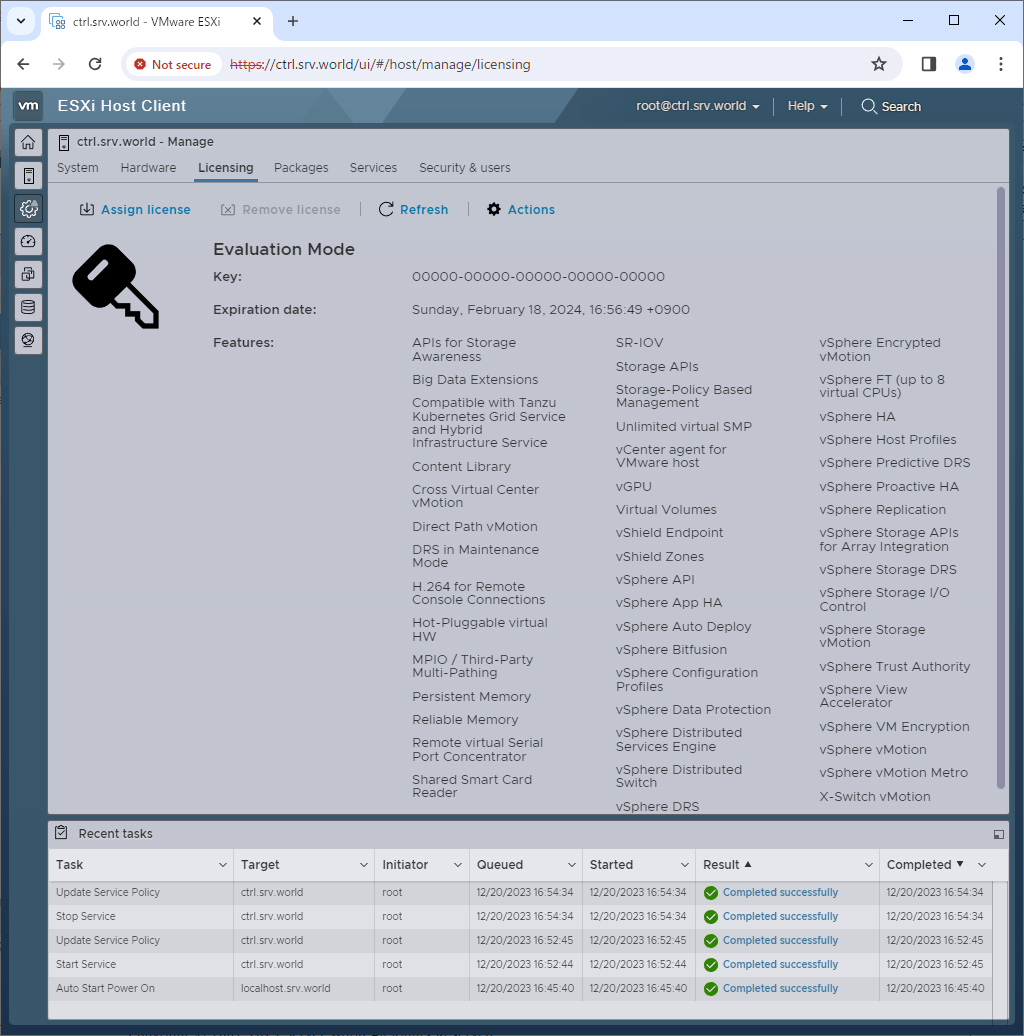Open the Storage sidebar icon
The height and width of the screenshot is (1036, 1024).
pyautogui.click(x=28, y=307)
